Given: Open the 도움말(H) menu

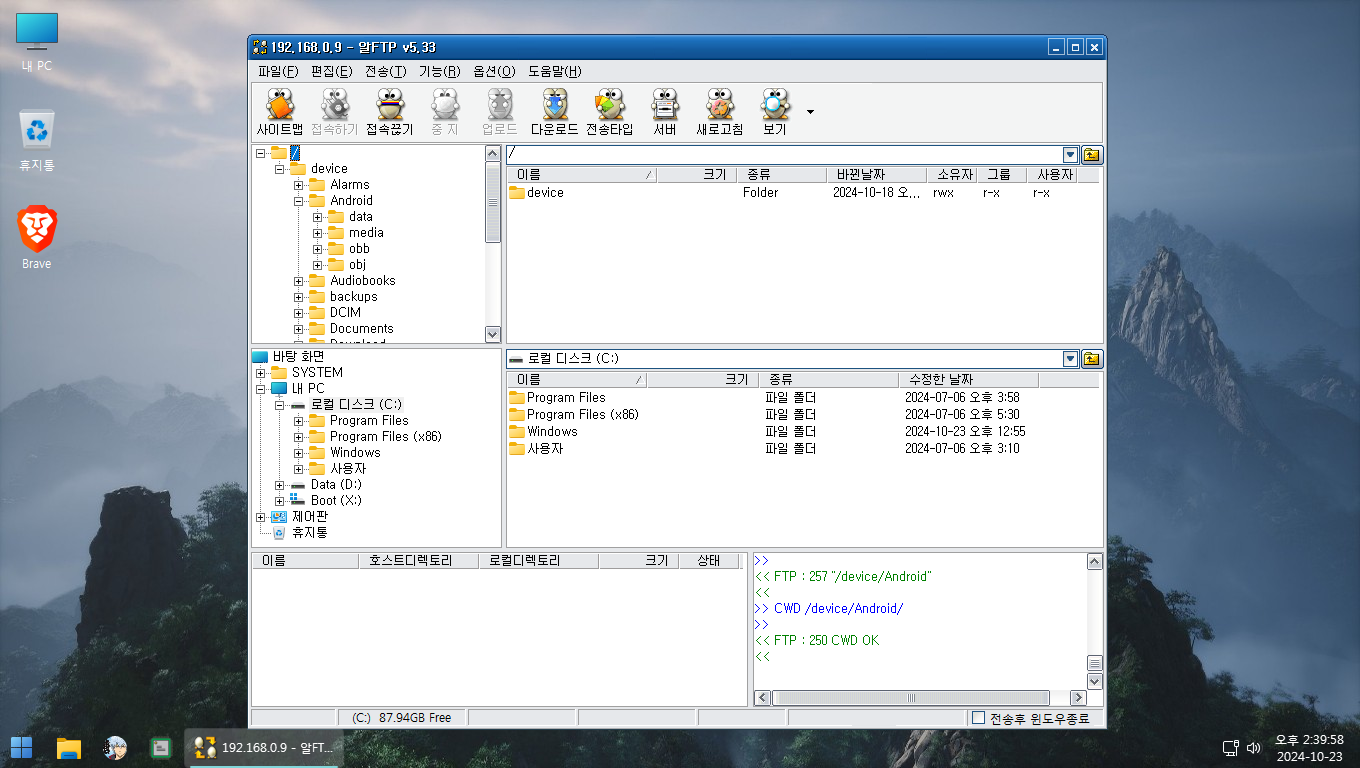Looking at the screenshot, I should pos(555,71).
